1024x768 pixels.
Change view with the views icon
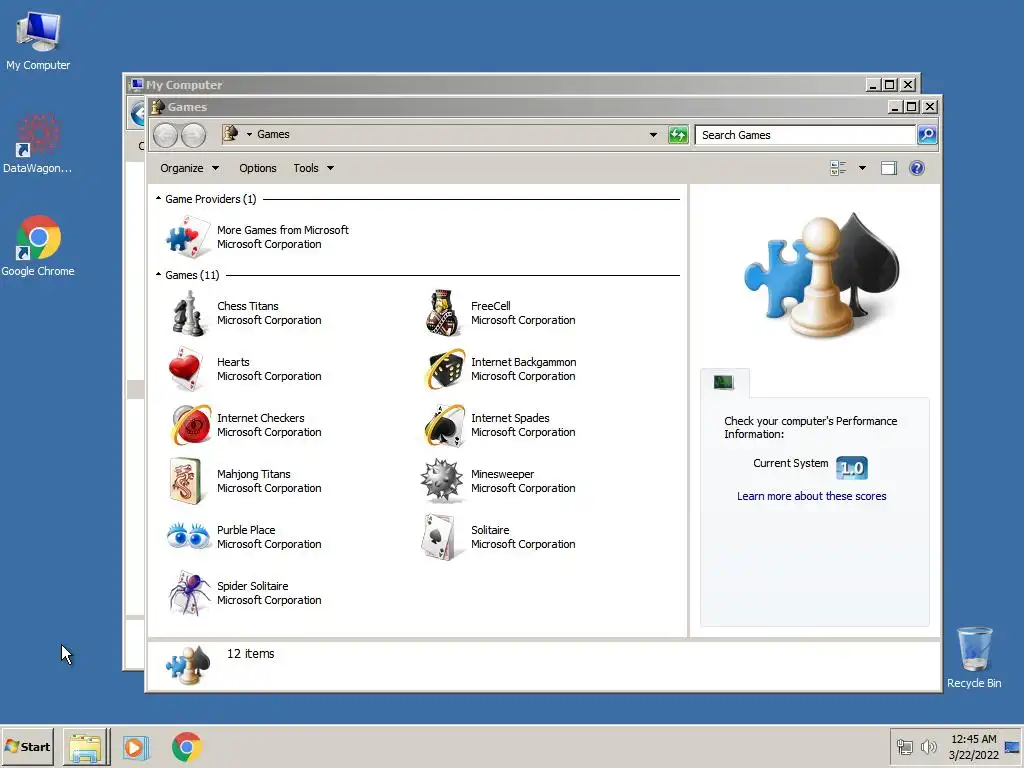tap(839, 168)
